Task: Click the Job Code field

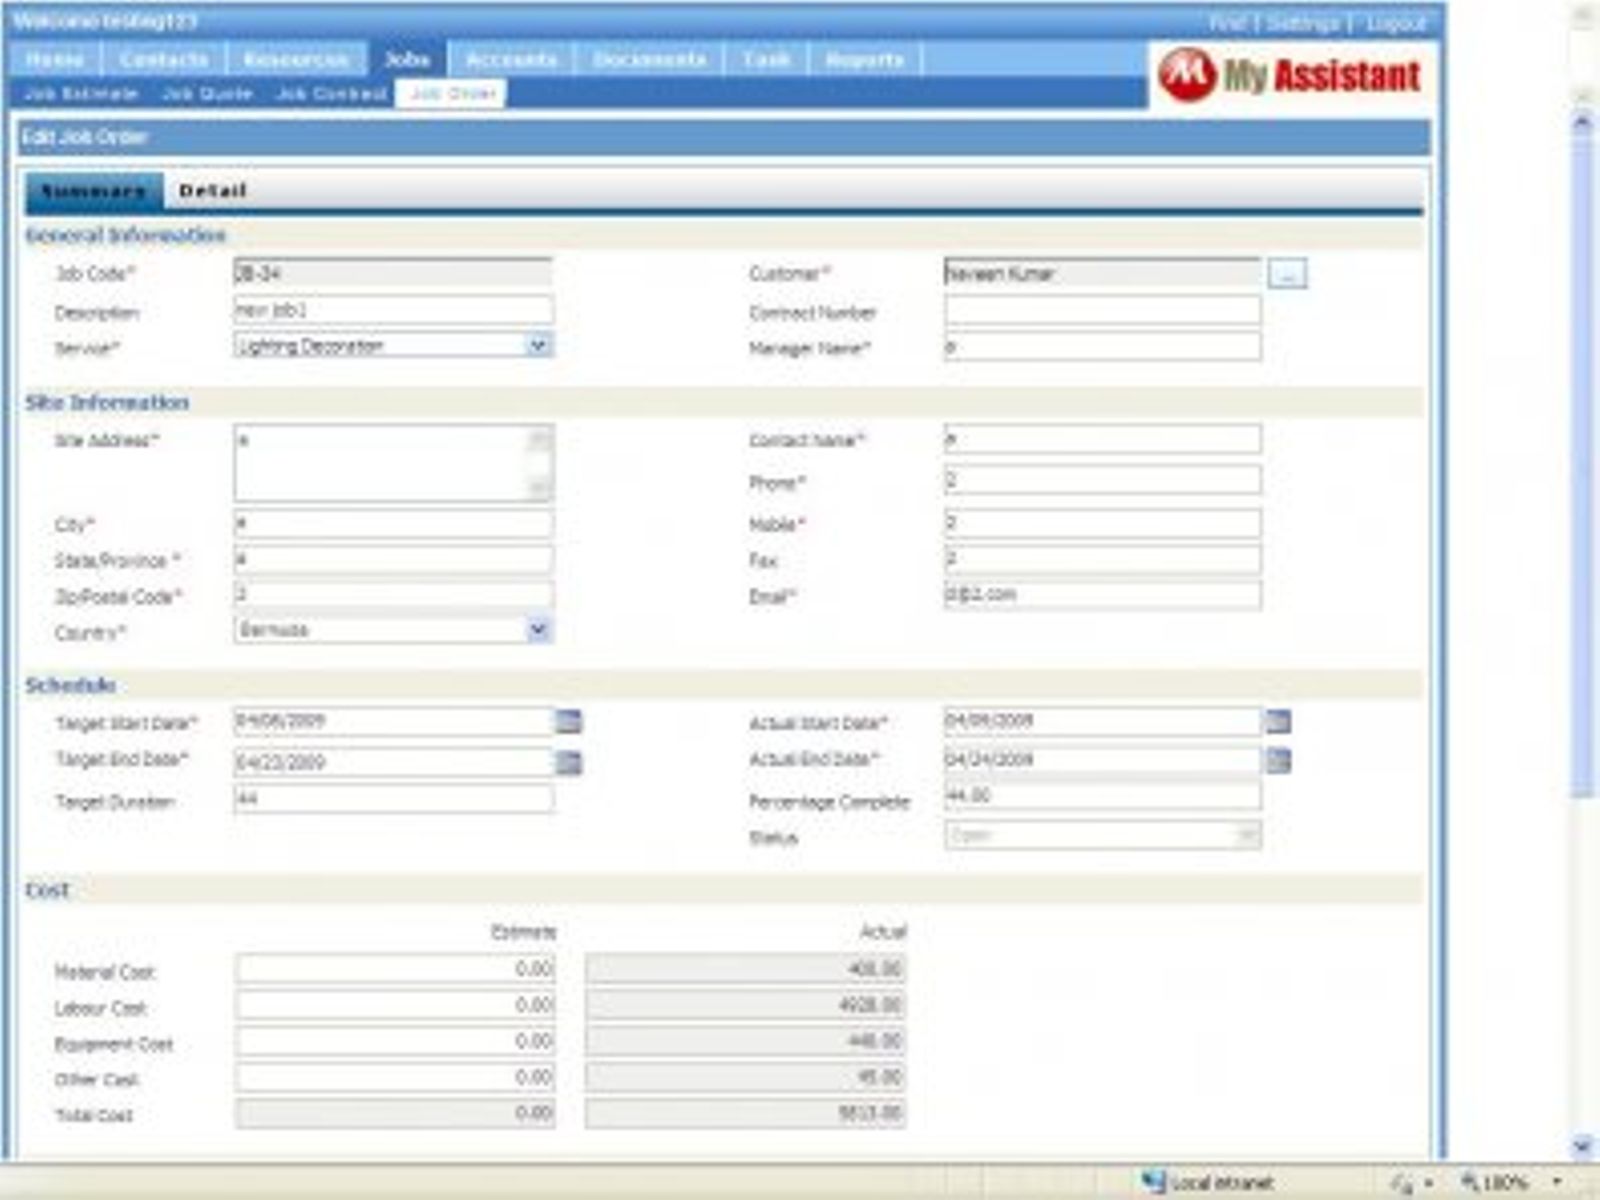Action: 392,273
